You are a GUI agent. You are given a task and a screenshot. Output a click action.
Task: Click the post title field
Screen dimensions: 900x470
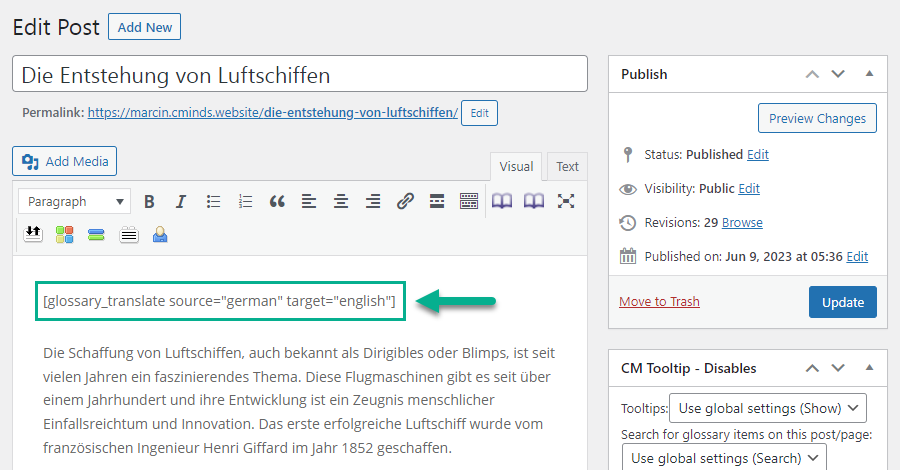point(300,74)
